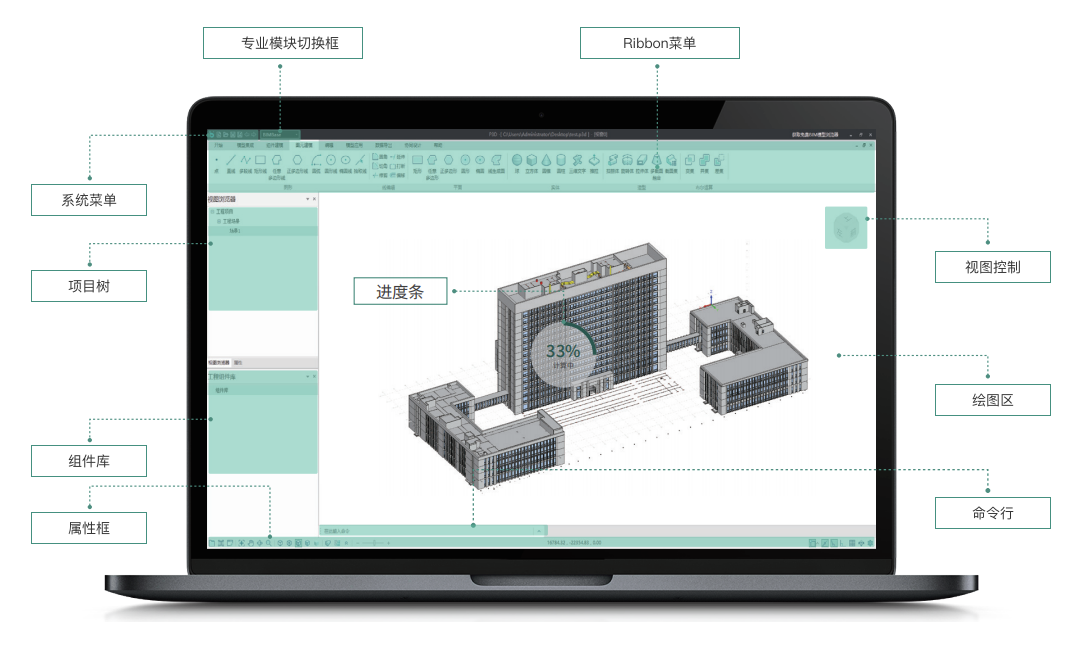Apply the 并集 boolean union tool
This screenshot has width=1087, height=663.
(x=704, y=161)
